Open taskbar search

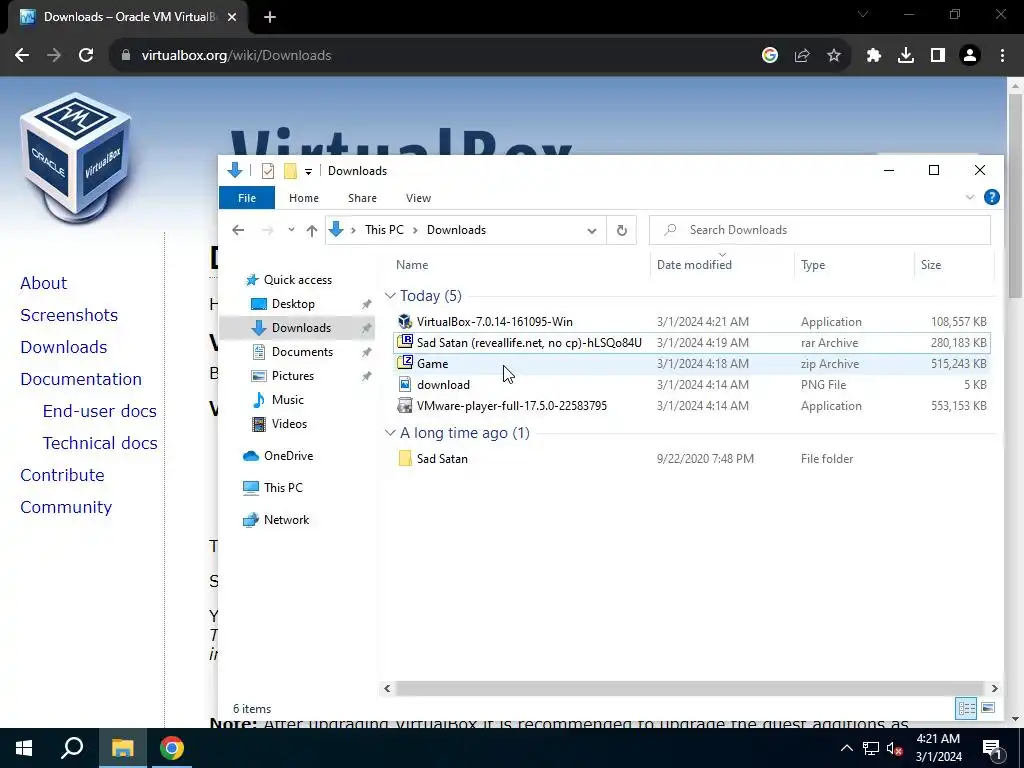pyautogui.click(x=72, y=748)
